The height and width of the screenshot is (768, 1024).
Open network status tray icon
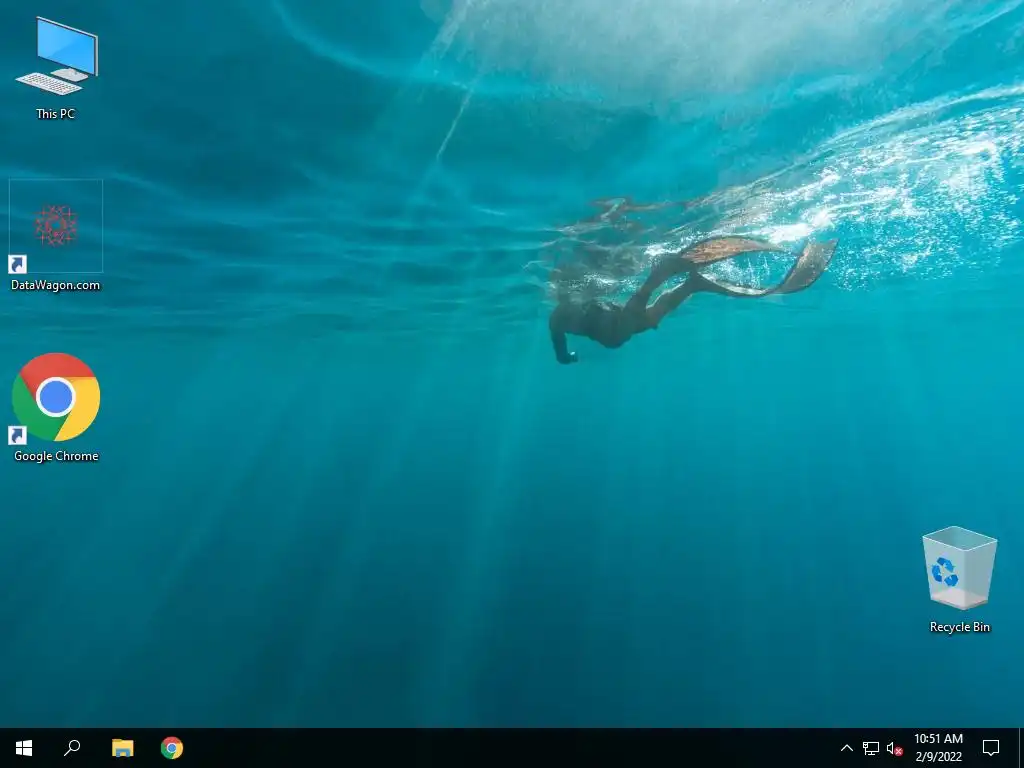(871, 748)
